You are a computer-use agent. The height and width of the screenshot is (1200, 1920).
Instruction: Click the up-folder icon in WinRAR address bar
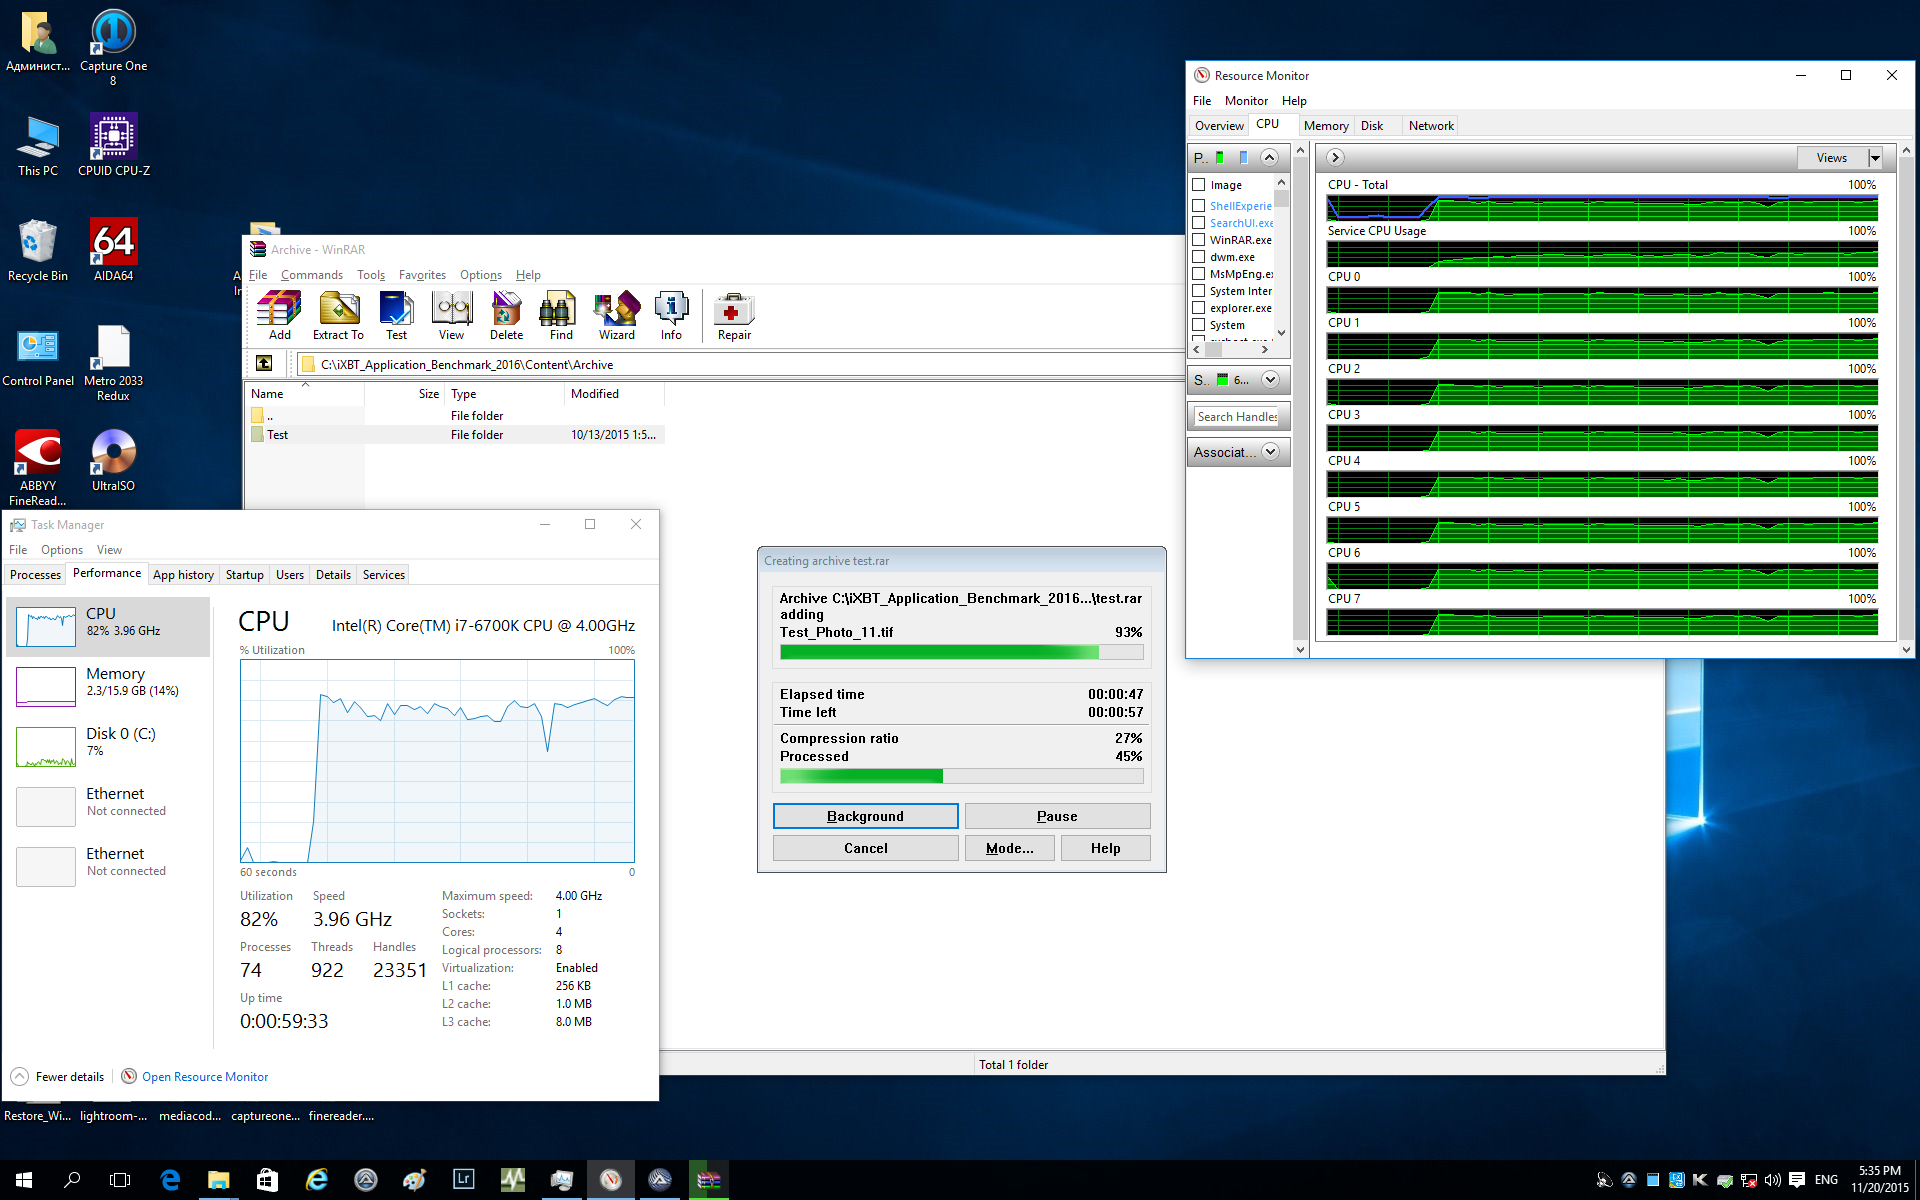click(x=264, y=364)
